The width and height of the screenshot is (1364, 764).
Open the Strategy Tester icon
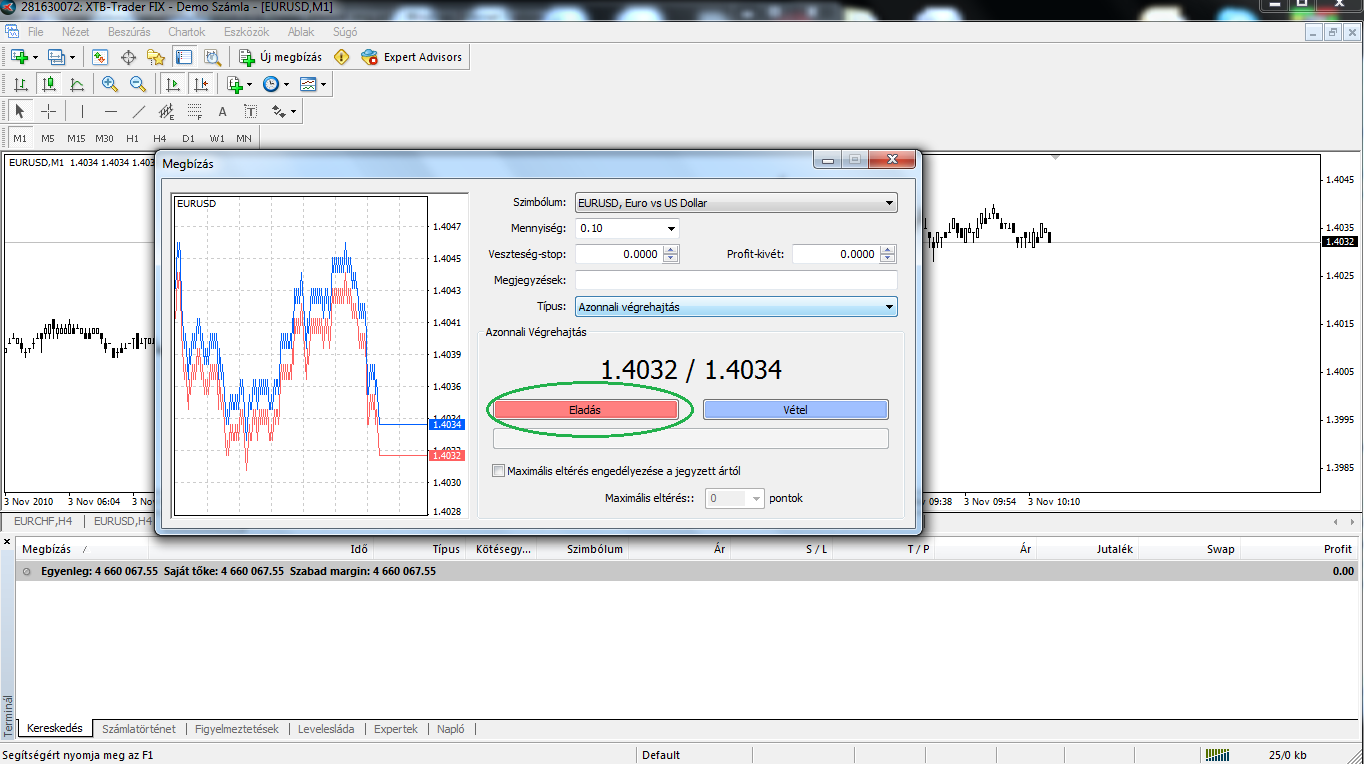click(x=211, y=57)
